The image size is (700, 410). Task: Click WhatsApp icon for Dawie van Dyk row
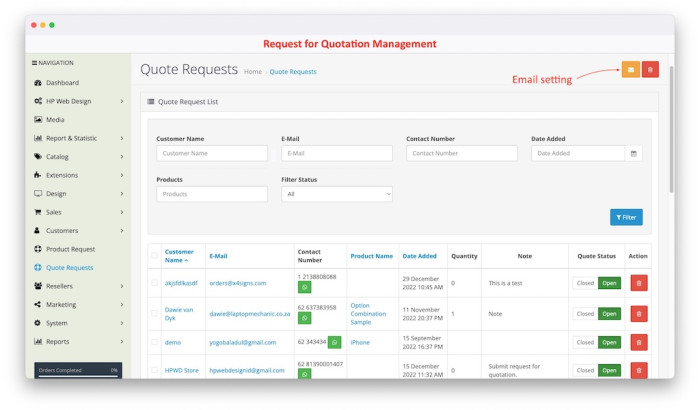(x=304, y=318)
